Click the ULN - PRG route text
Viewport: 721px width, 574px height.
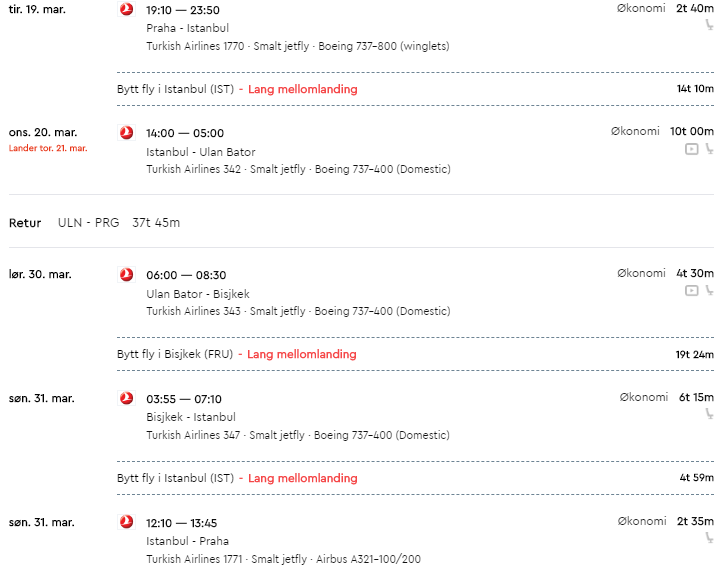pyautogui.click(x=88, y=223)
